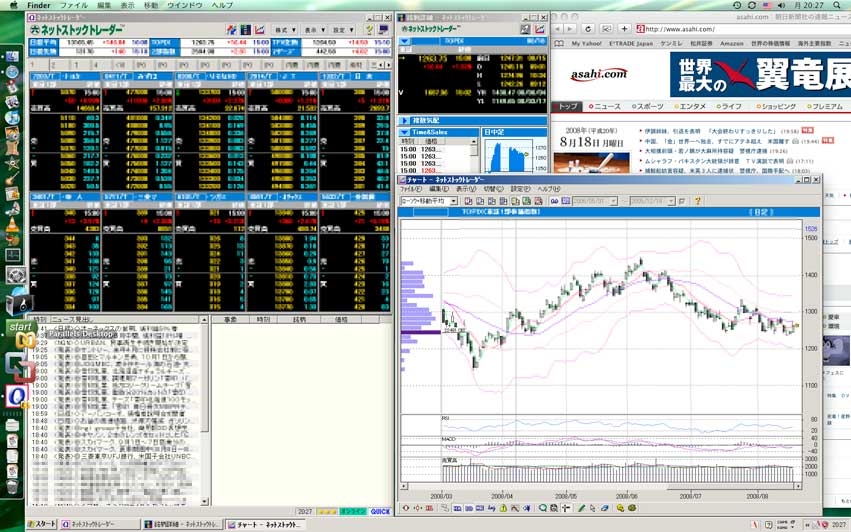851x532 pixels.
Task: Click the yellow question mark help icon in chart window
Action: [x=698, y=201]
